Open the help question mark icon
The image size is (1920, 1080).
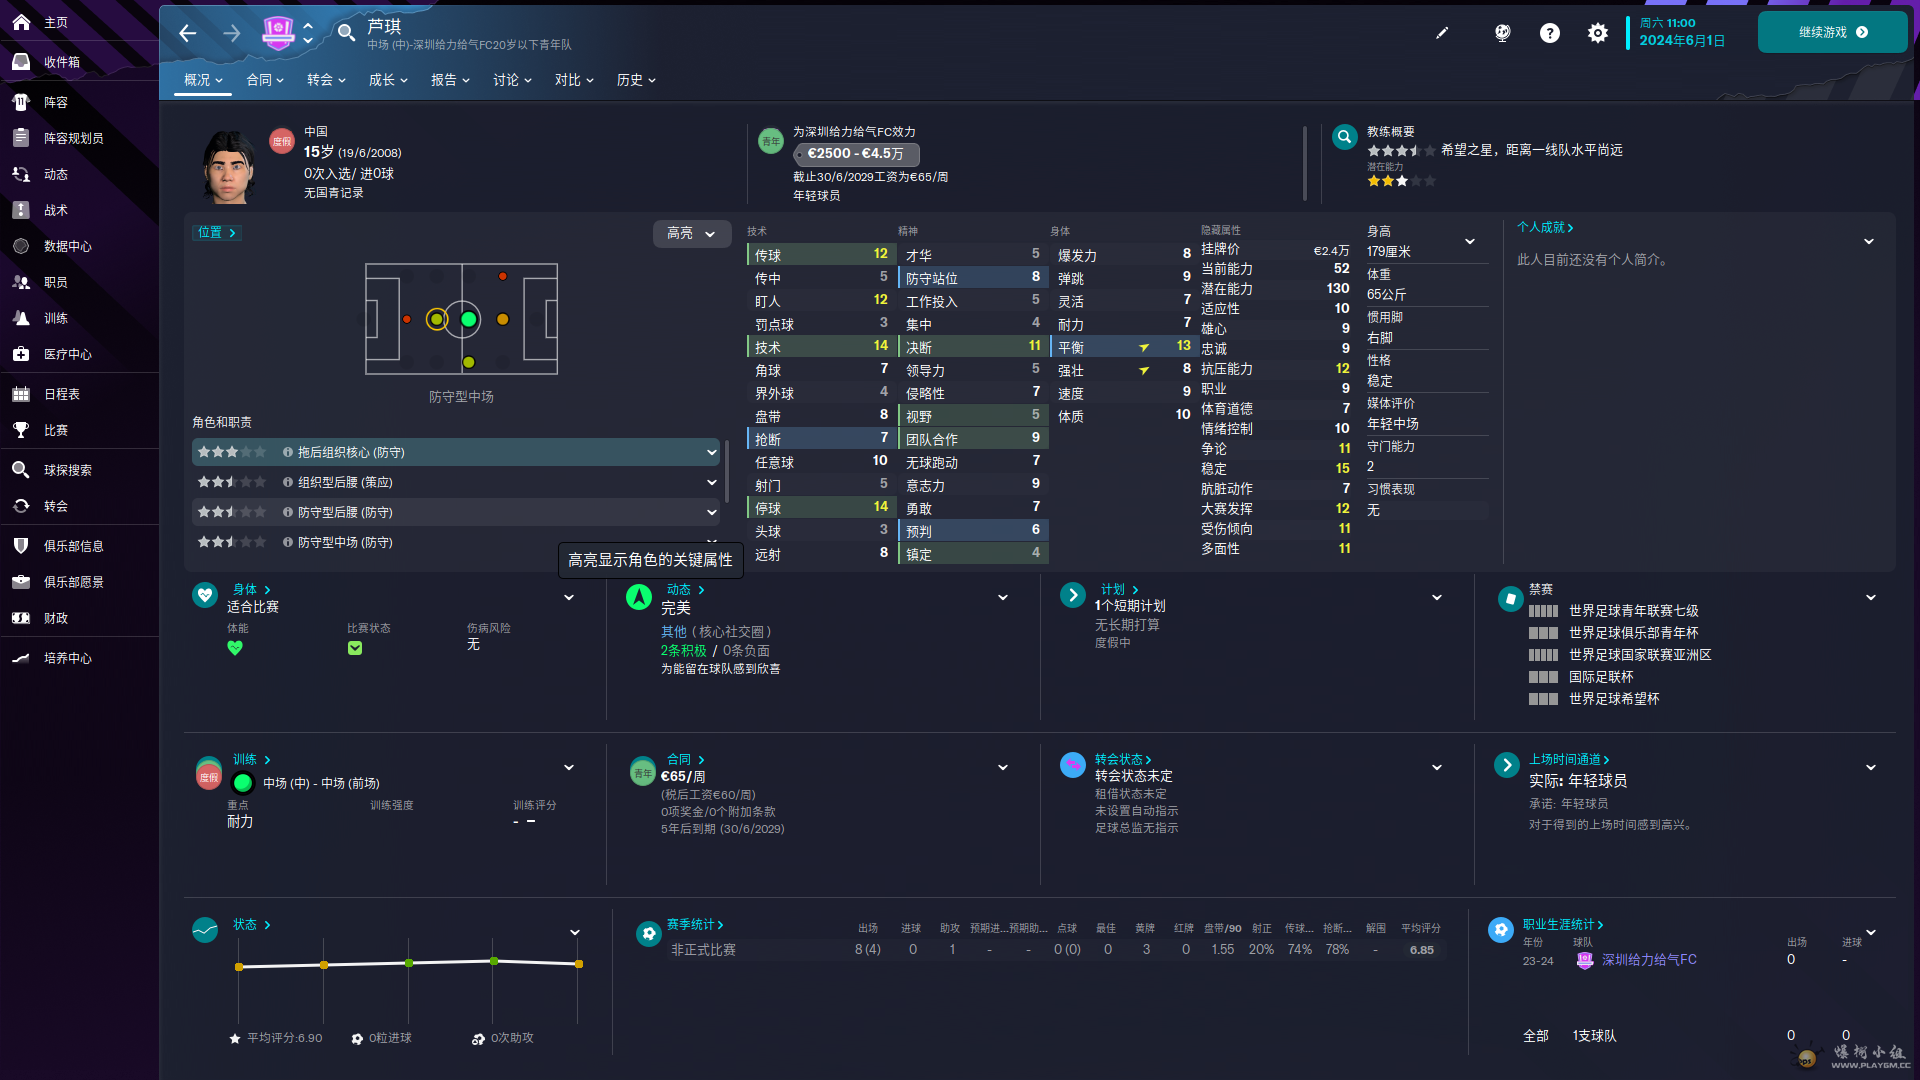tap(1549, 33)
